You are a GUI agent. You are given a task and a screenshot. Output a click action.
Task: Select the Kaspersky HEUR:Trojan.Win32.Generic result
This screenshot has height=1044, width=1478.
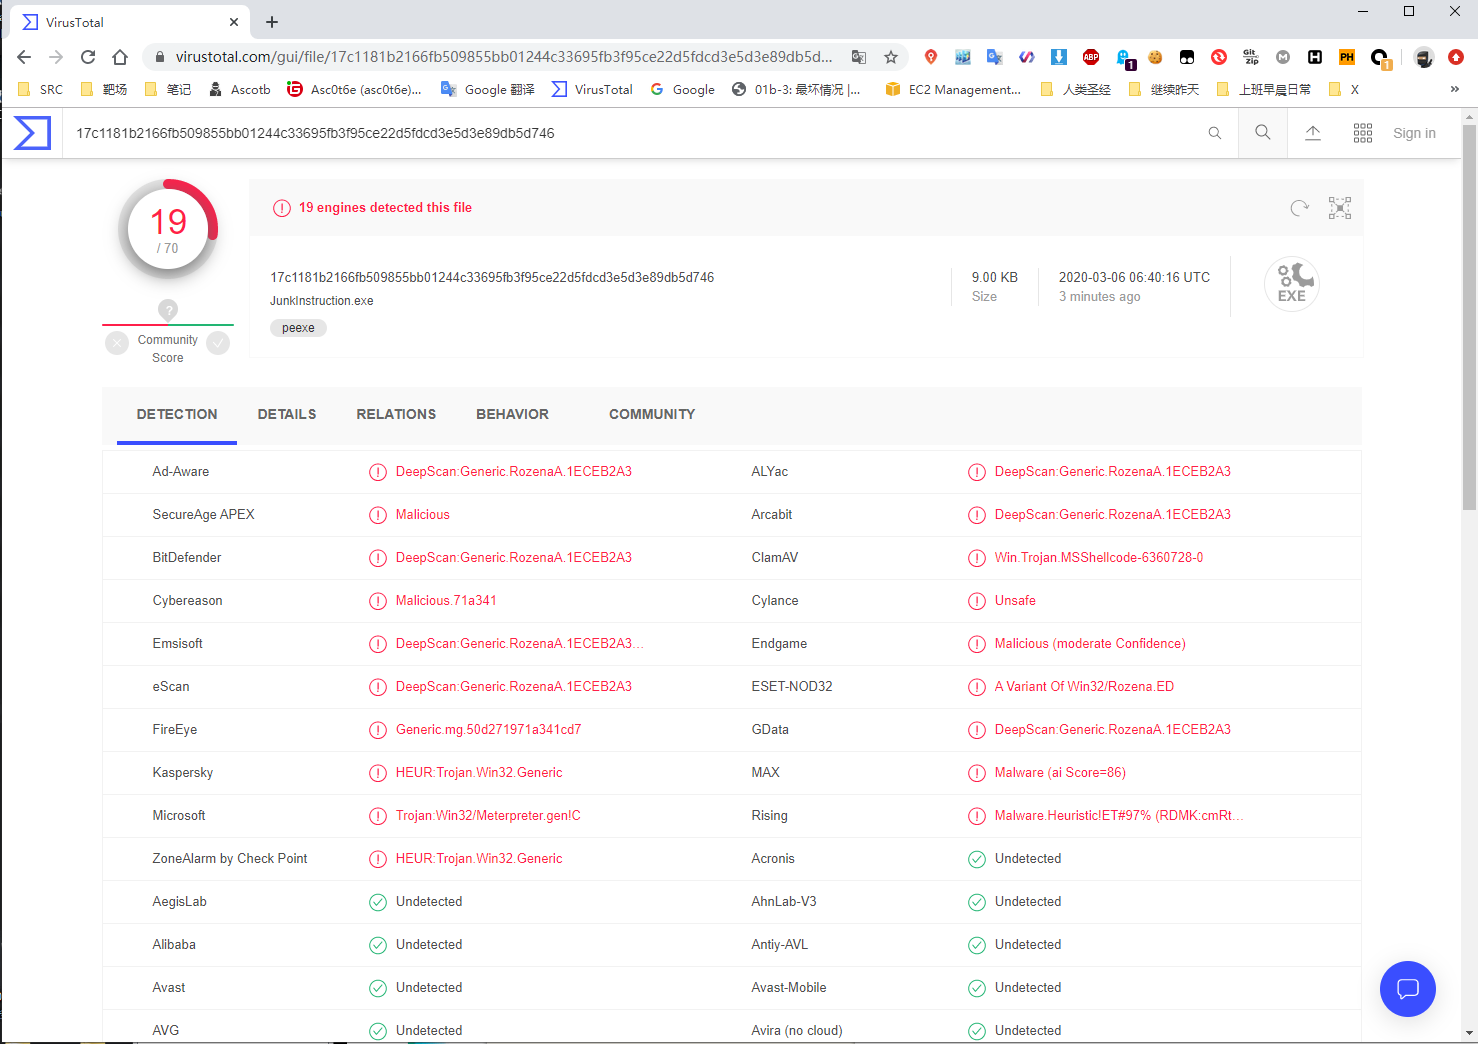[479, 773]
